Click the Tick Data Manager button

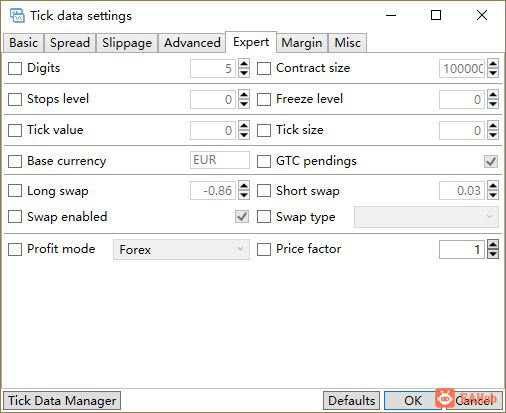62,401
